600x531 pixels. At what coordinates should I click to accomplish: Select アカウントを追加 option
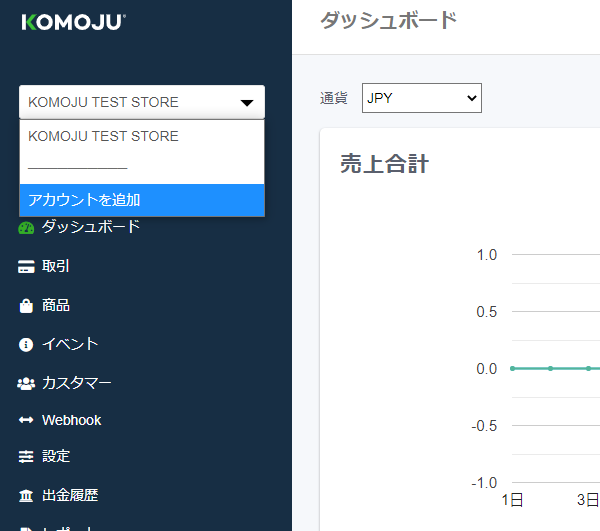[142, 200]
